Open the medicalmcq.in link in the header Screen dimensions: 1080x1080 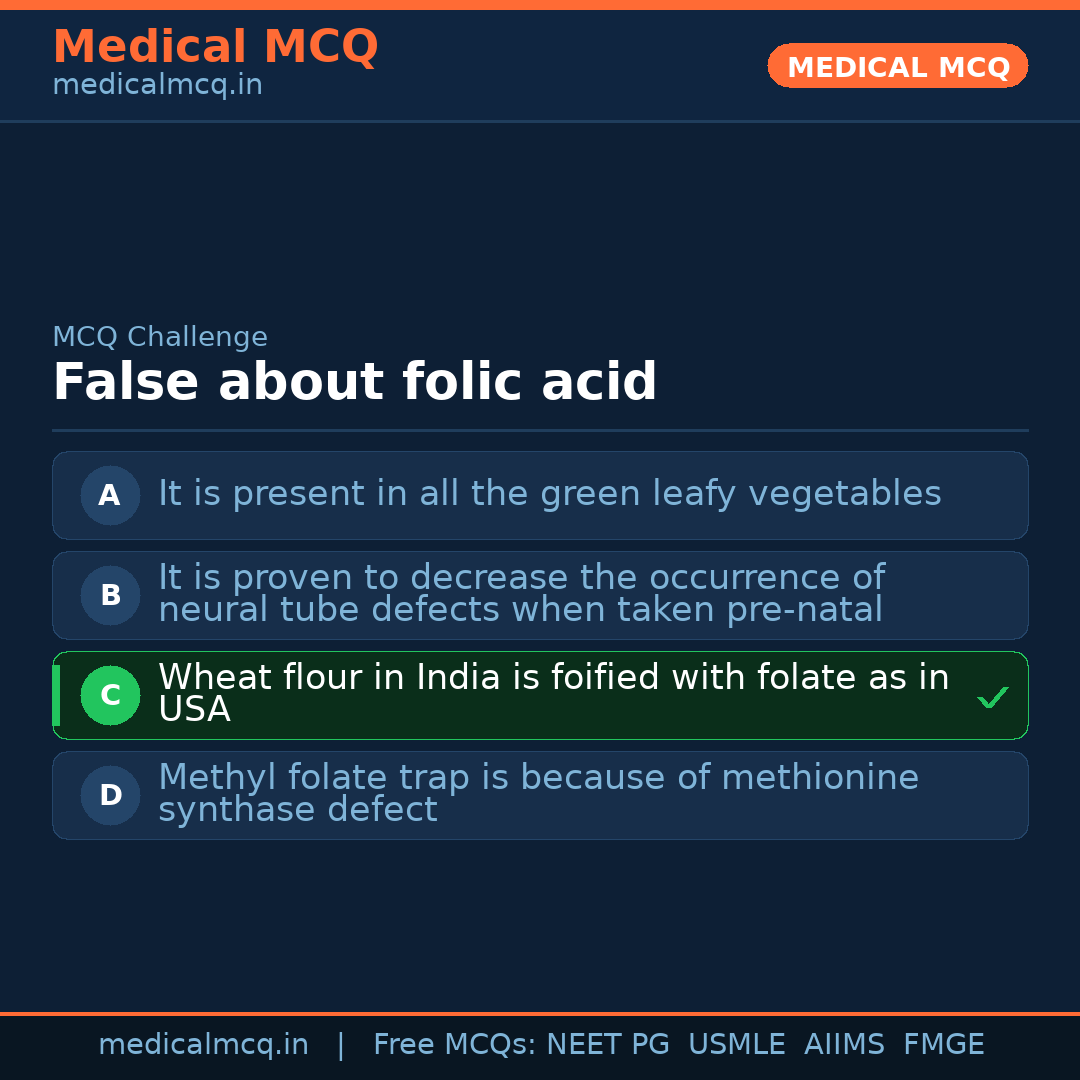pos(157,86)
